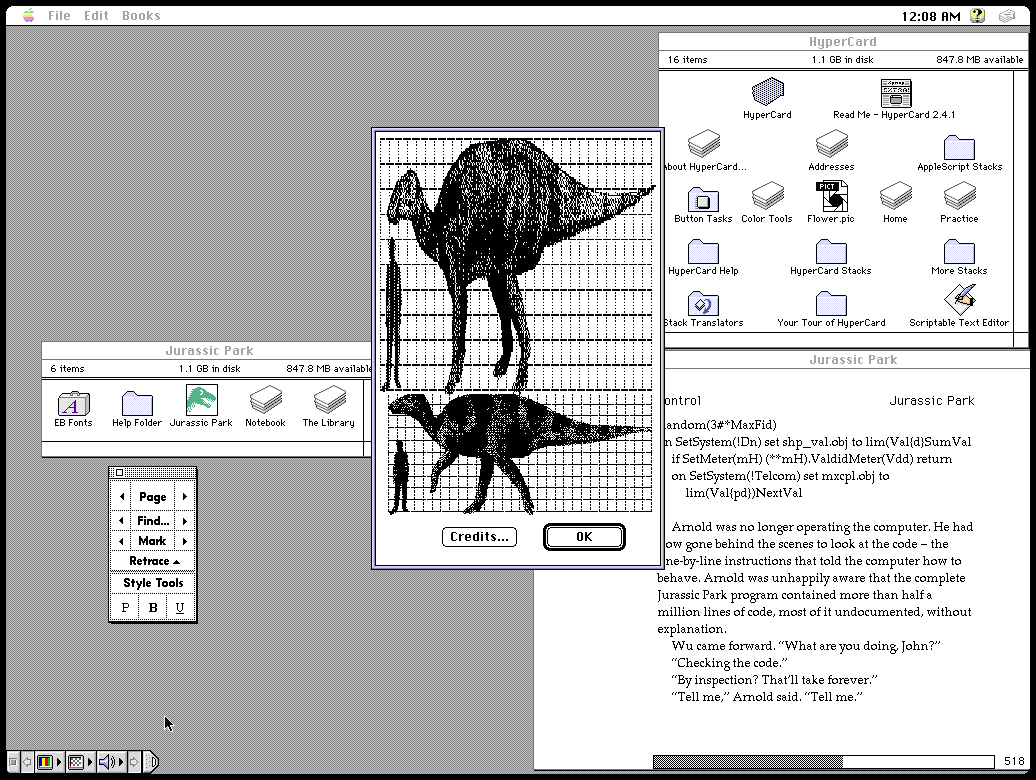The height and width of the screenshot is (780, 1036).
Task: Toggle Plain style in Style Tools
Action: pyautogui.click(x=125, y=607)
